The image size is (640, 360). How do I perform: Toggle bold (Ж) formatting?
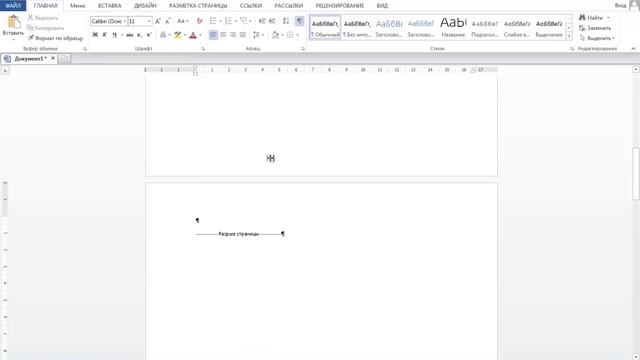[x=95, y=35]
